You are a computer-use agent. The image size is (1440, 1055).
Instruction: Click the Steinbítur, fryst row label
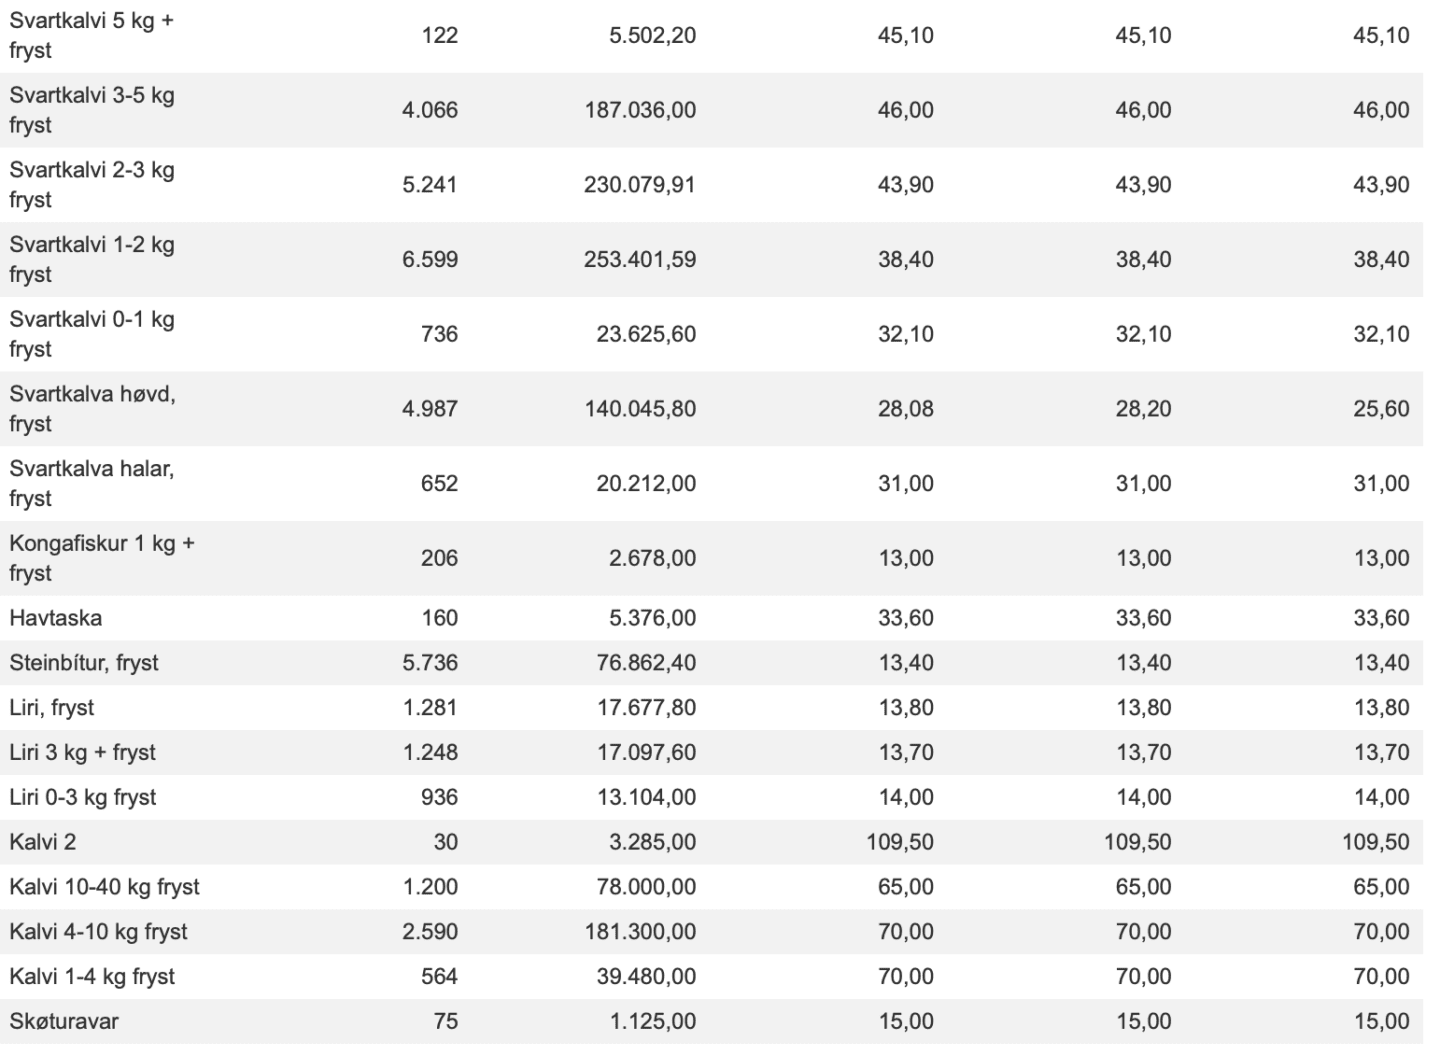[84, 663]
